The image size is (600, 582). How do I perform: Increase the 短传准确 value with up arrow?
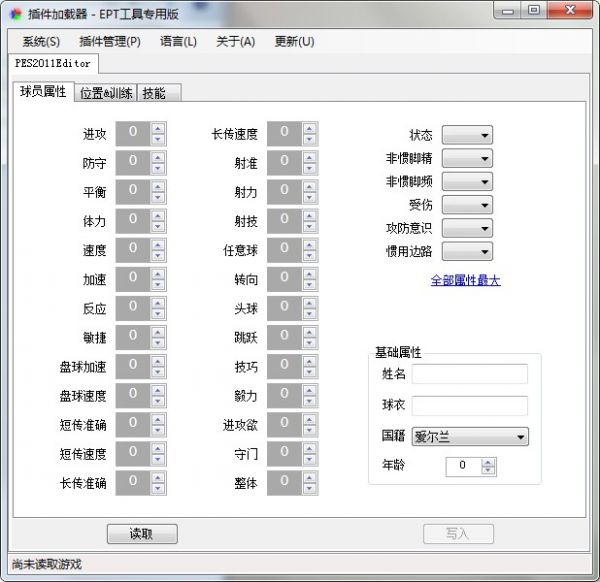coord(158,419)
